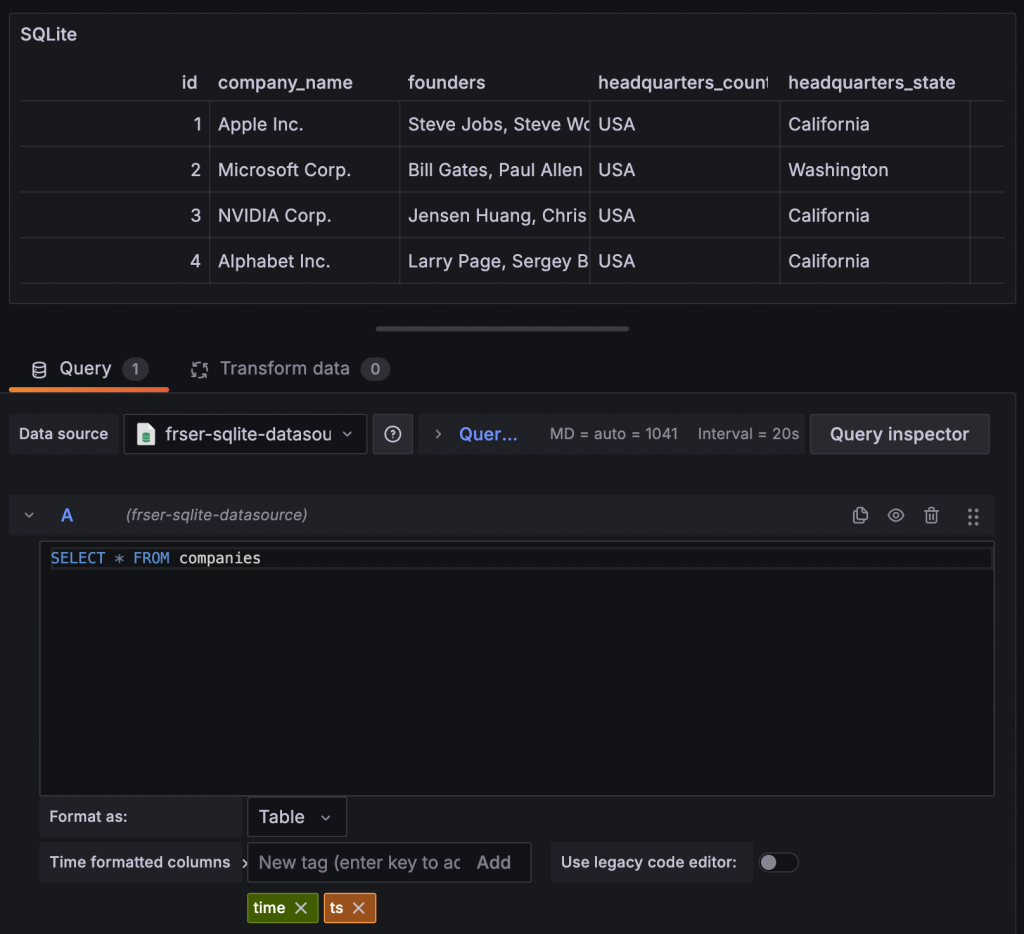1024x934 pixels.
Task: Sort by headquarters_state column header
Action: click(x=872, y=82)
